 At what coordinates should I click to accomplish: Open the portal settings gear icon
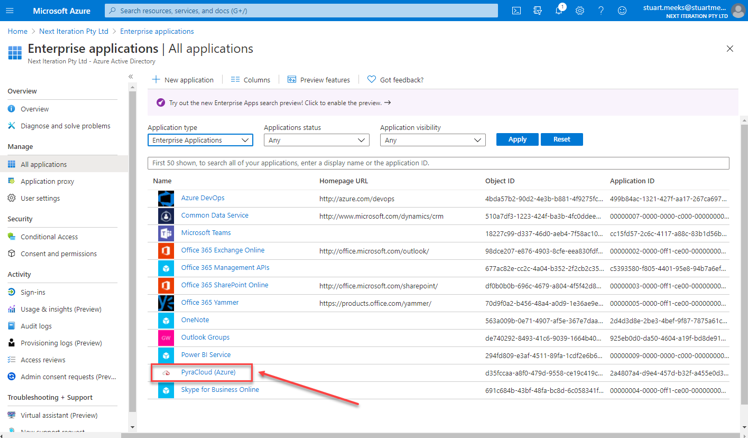579,11
